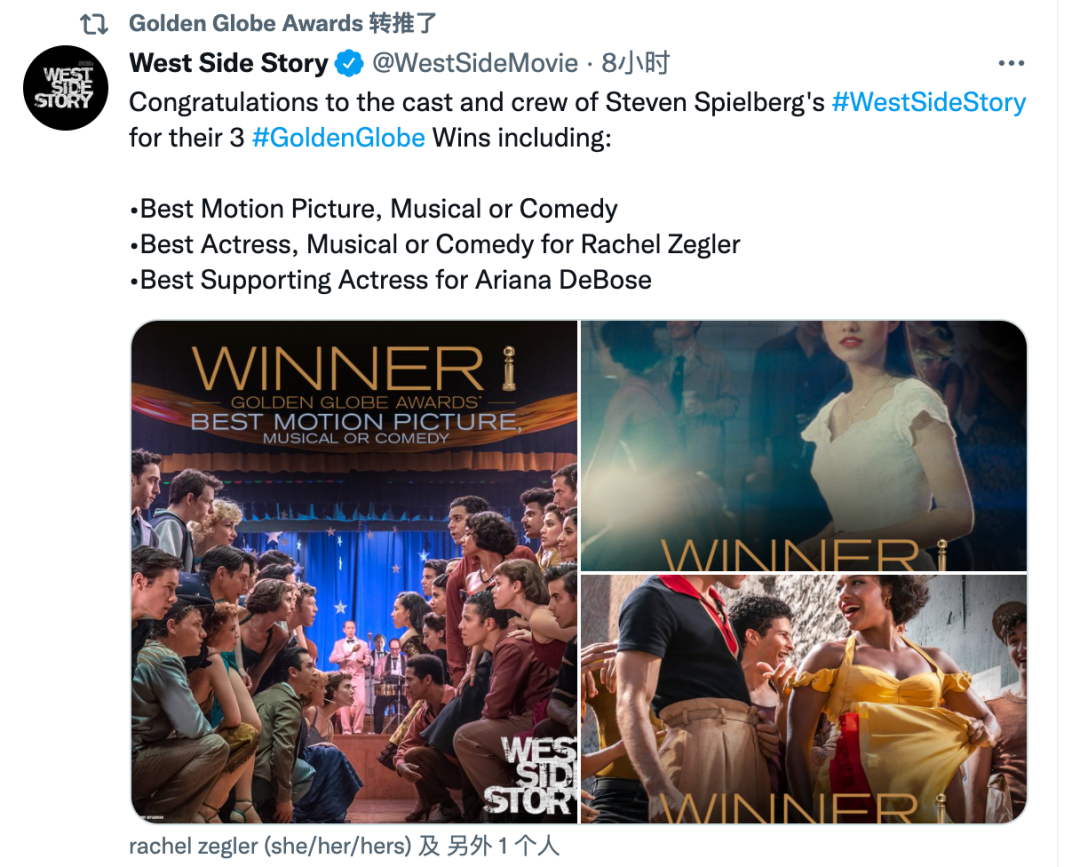The height and width of the screenshot is (867, 1080).
Task: Click the tweet text about Best Supporting Actress
Action: pos(390,280)
